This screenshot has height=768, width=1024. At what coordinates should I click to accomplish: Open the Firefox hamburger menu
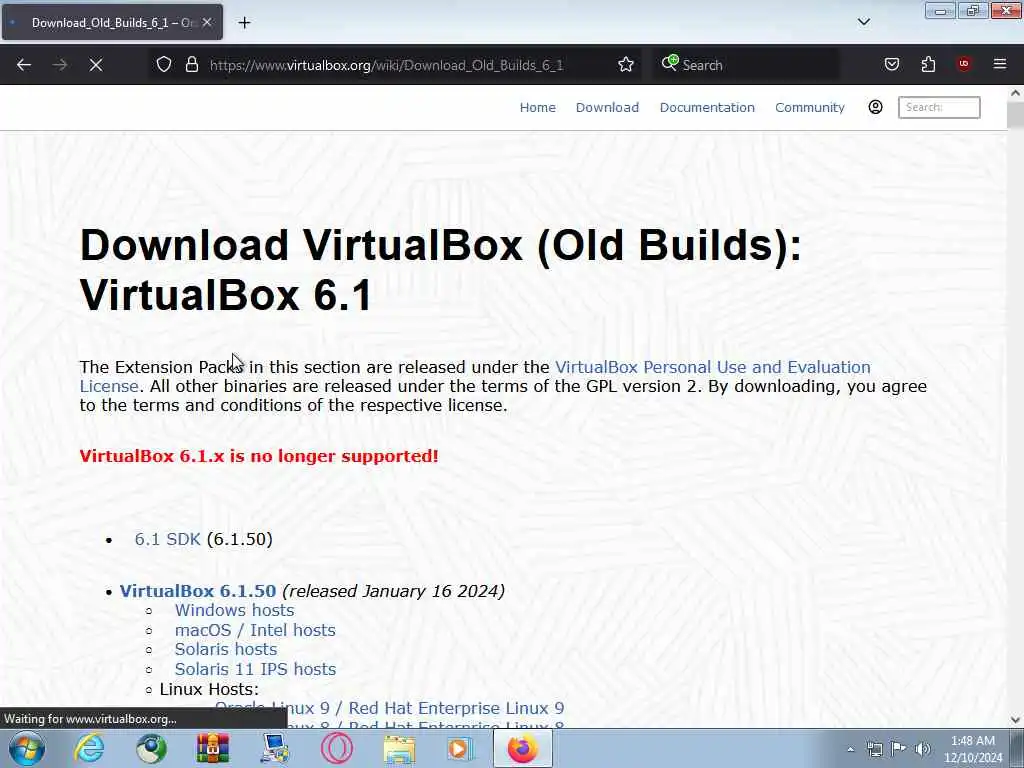[x=1000, y=64]
